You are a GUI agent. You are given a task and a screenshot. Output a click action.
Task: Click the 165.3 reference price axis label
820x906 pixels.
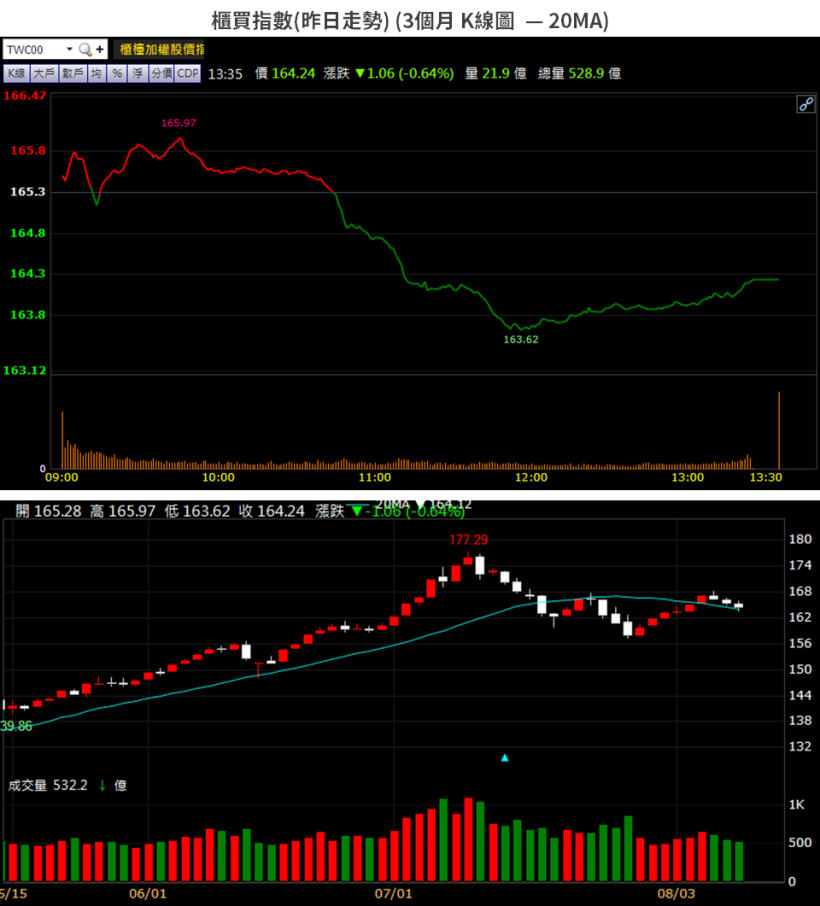28,192
